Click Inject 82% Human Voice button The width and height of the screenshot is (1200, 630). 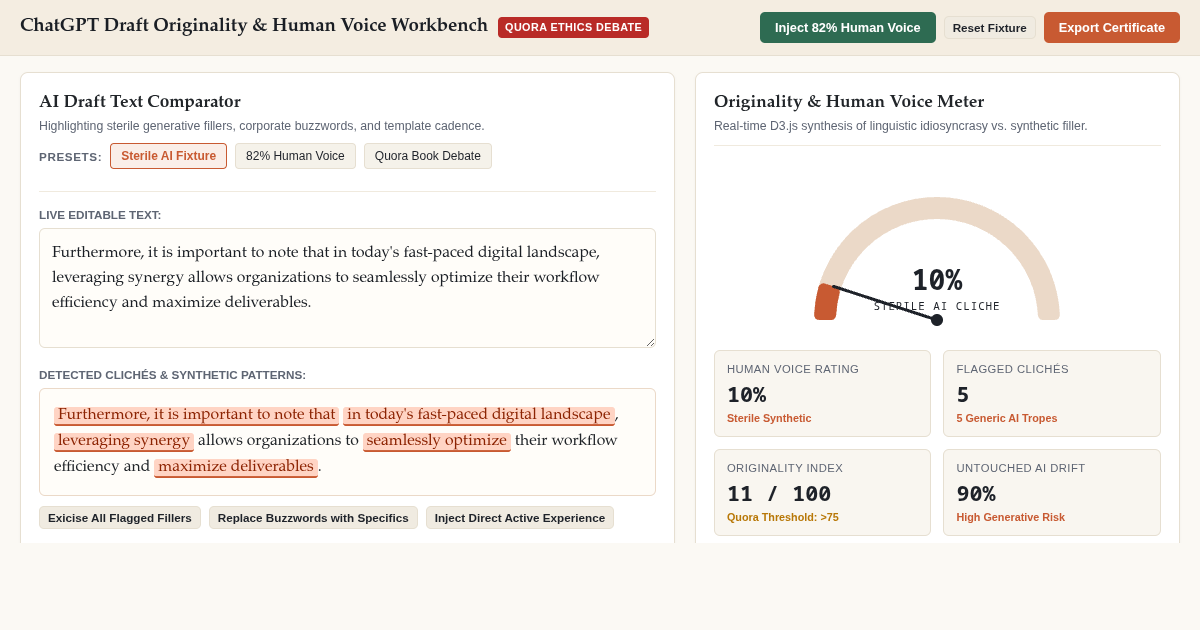point(847,27)
